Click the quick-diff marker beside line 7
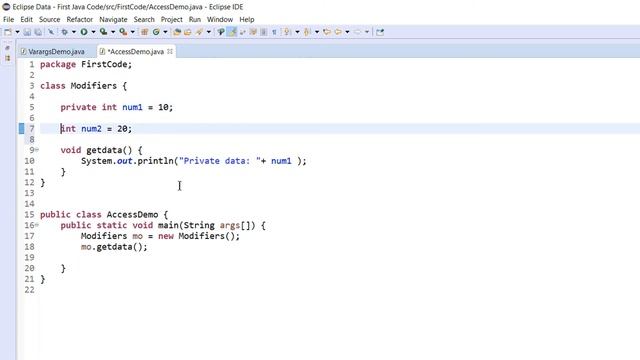The image size is (640, 360). 21,129
